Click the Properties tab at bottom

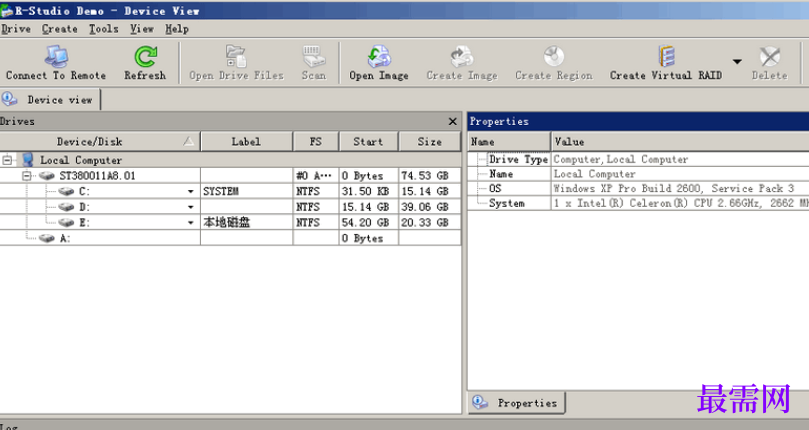click(516, 403)
